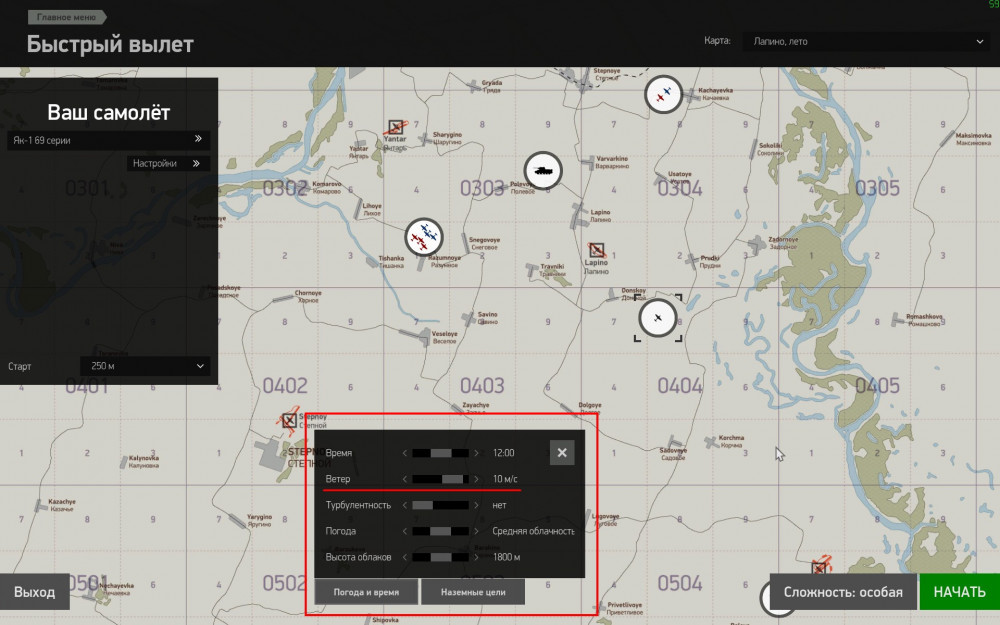This screenshot has width=1000, height=625.
Task: Adjust the Погода weather slider
Action: pyautogui.click(x=440, y=531)
